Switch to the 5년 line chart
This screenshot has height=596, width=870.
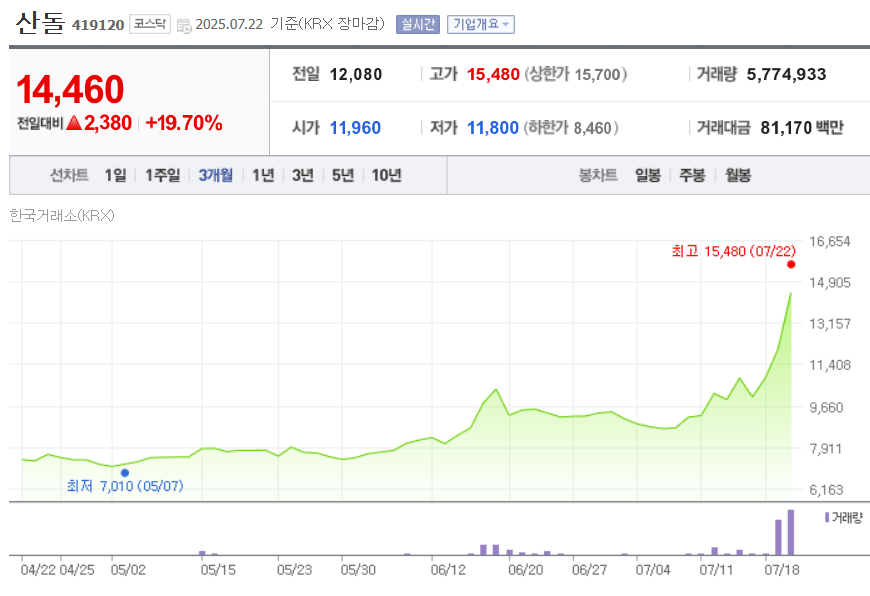coord(343,175)
